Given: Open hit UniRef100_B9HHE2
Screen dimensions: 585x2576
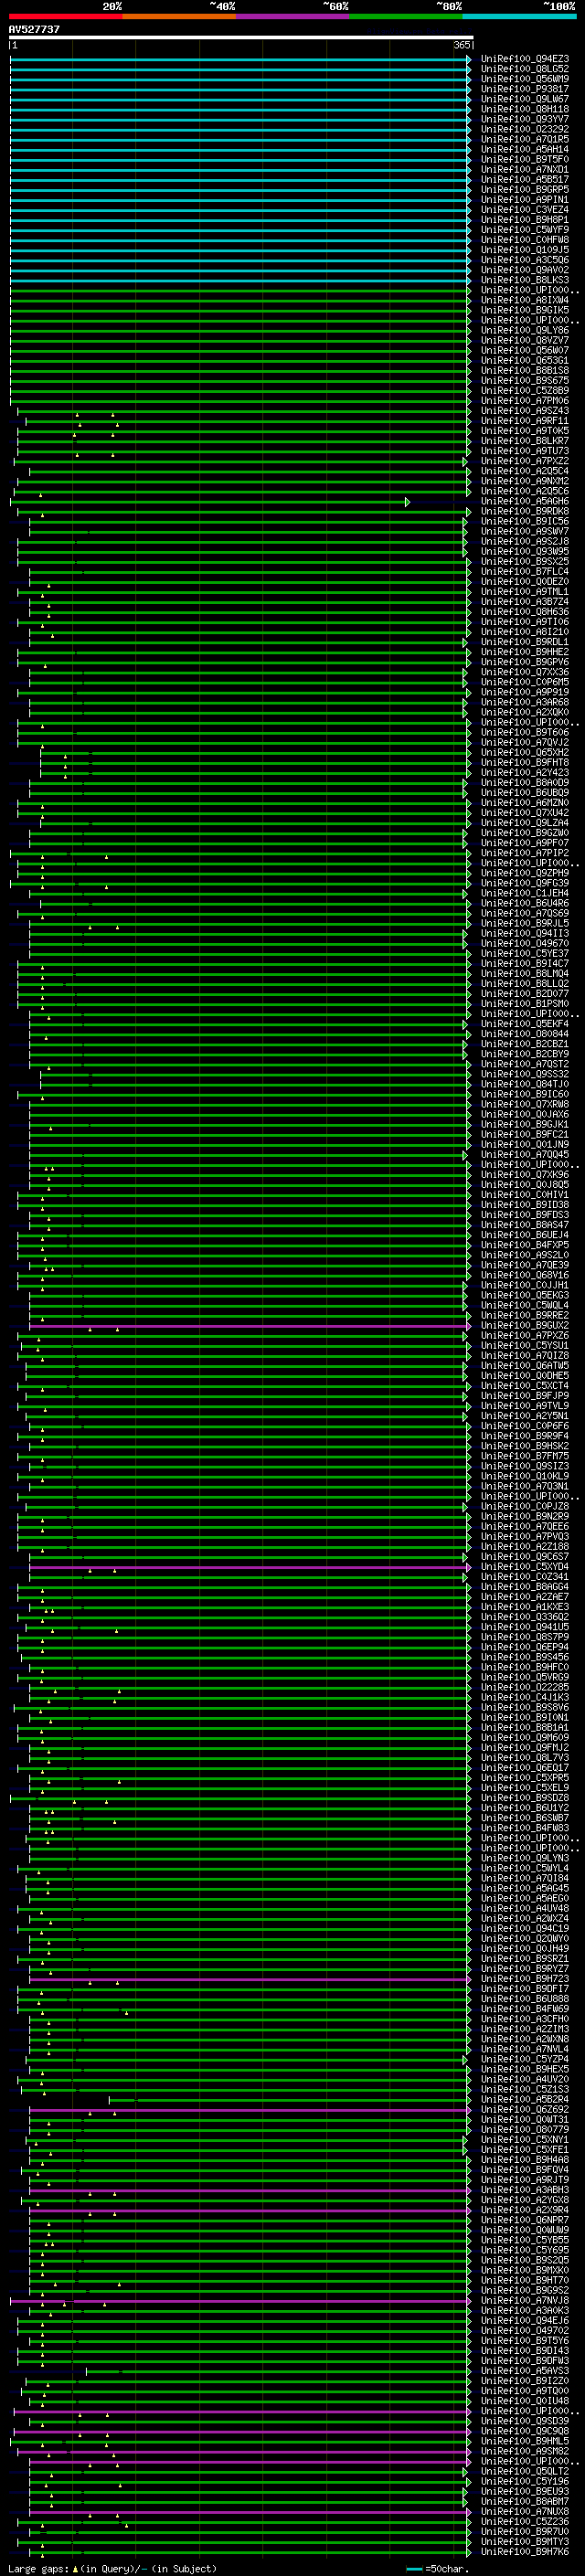Looking at the screenshot, I should tap(525, 652).
